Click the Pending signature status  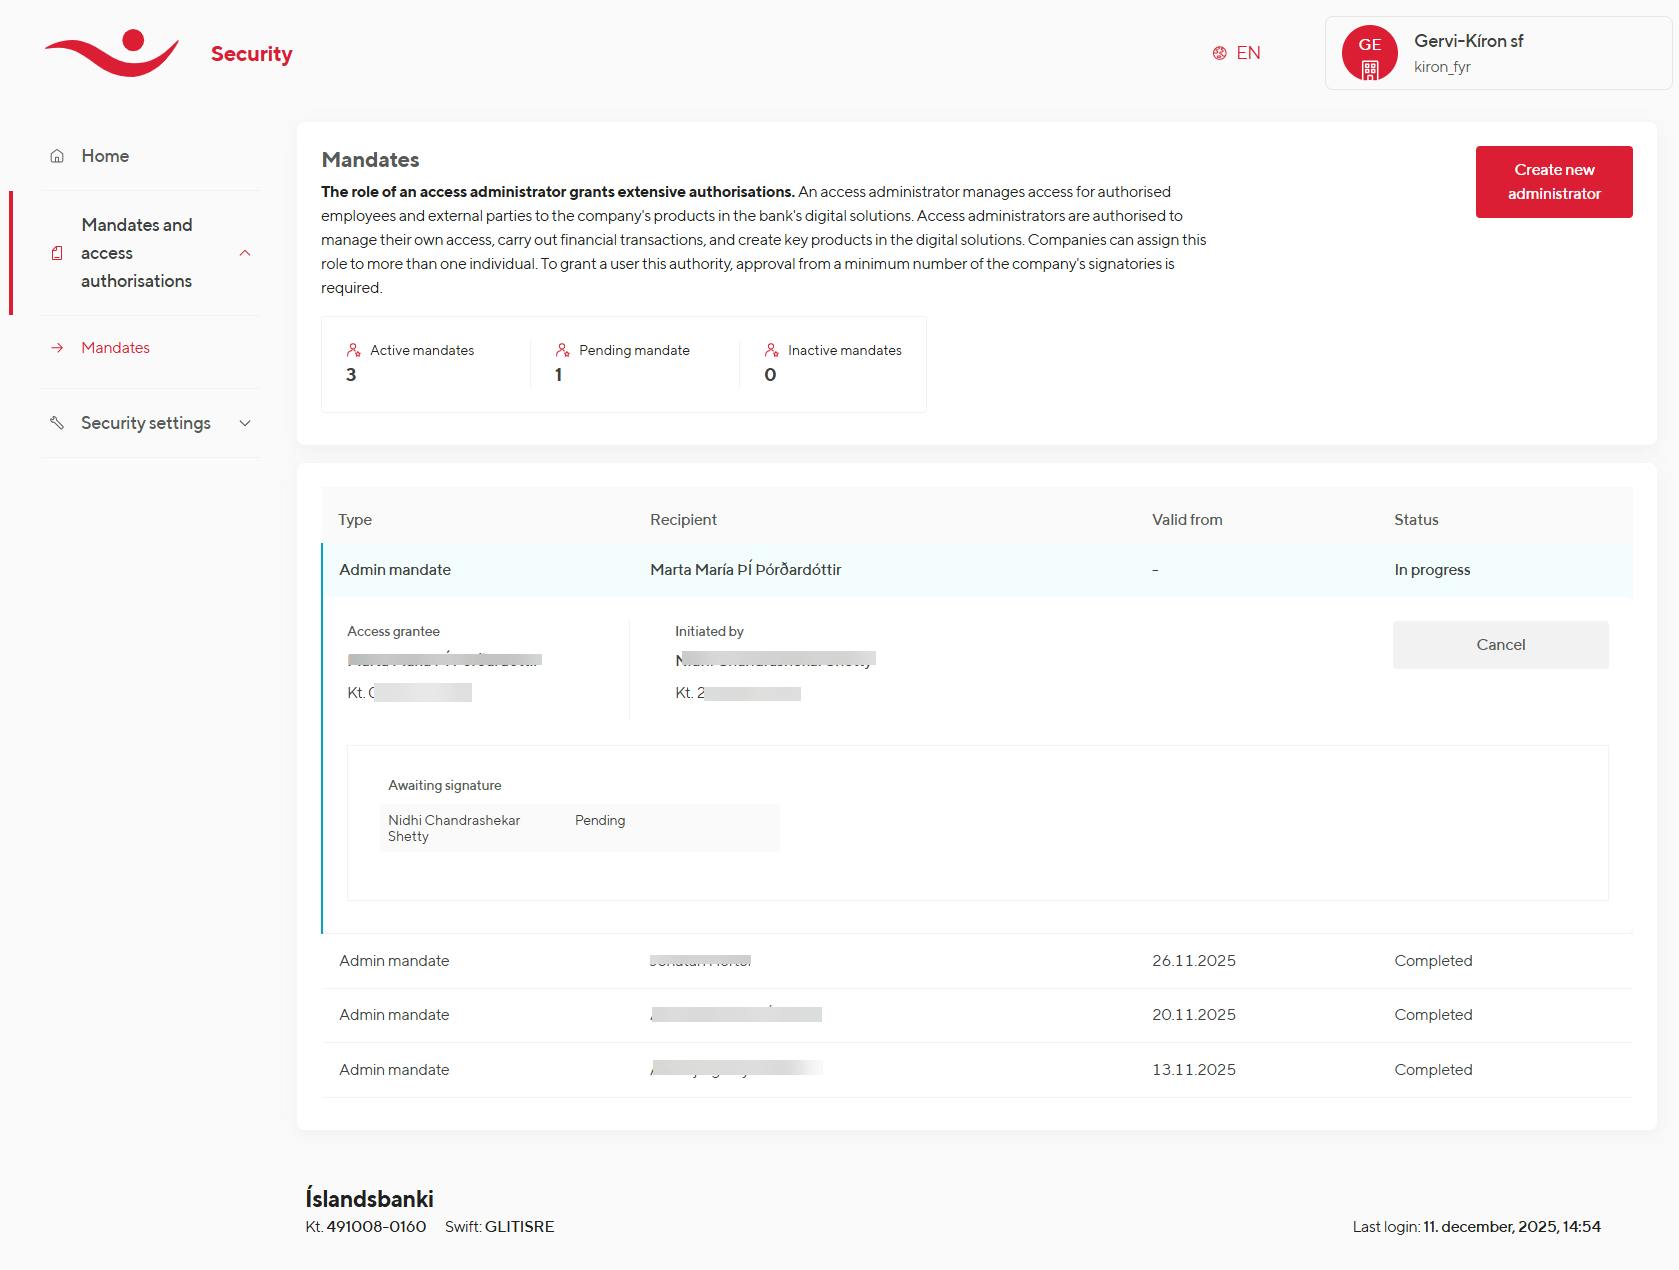click(600, 820)
